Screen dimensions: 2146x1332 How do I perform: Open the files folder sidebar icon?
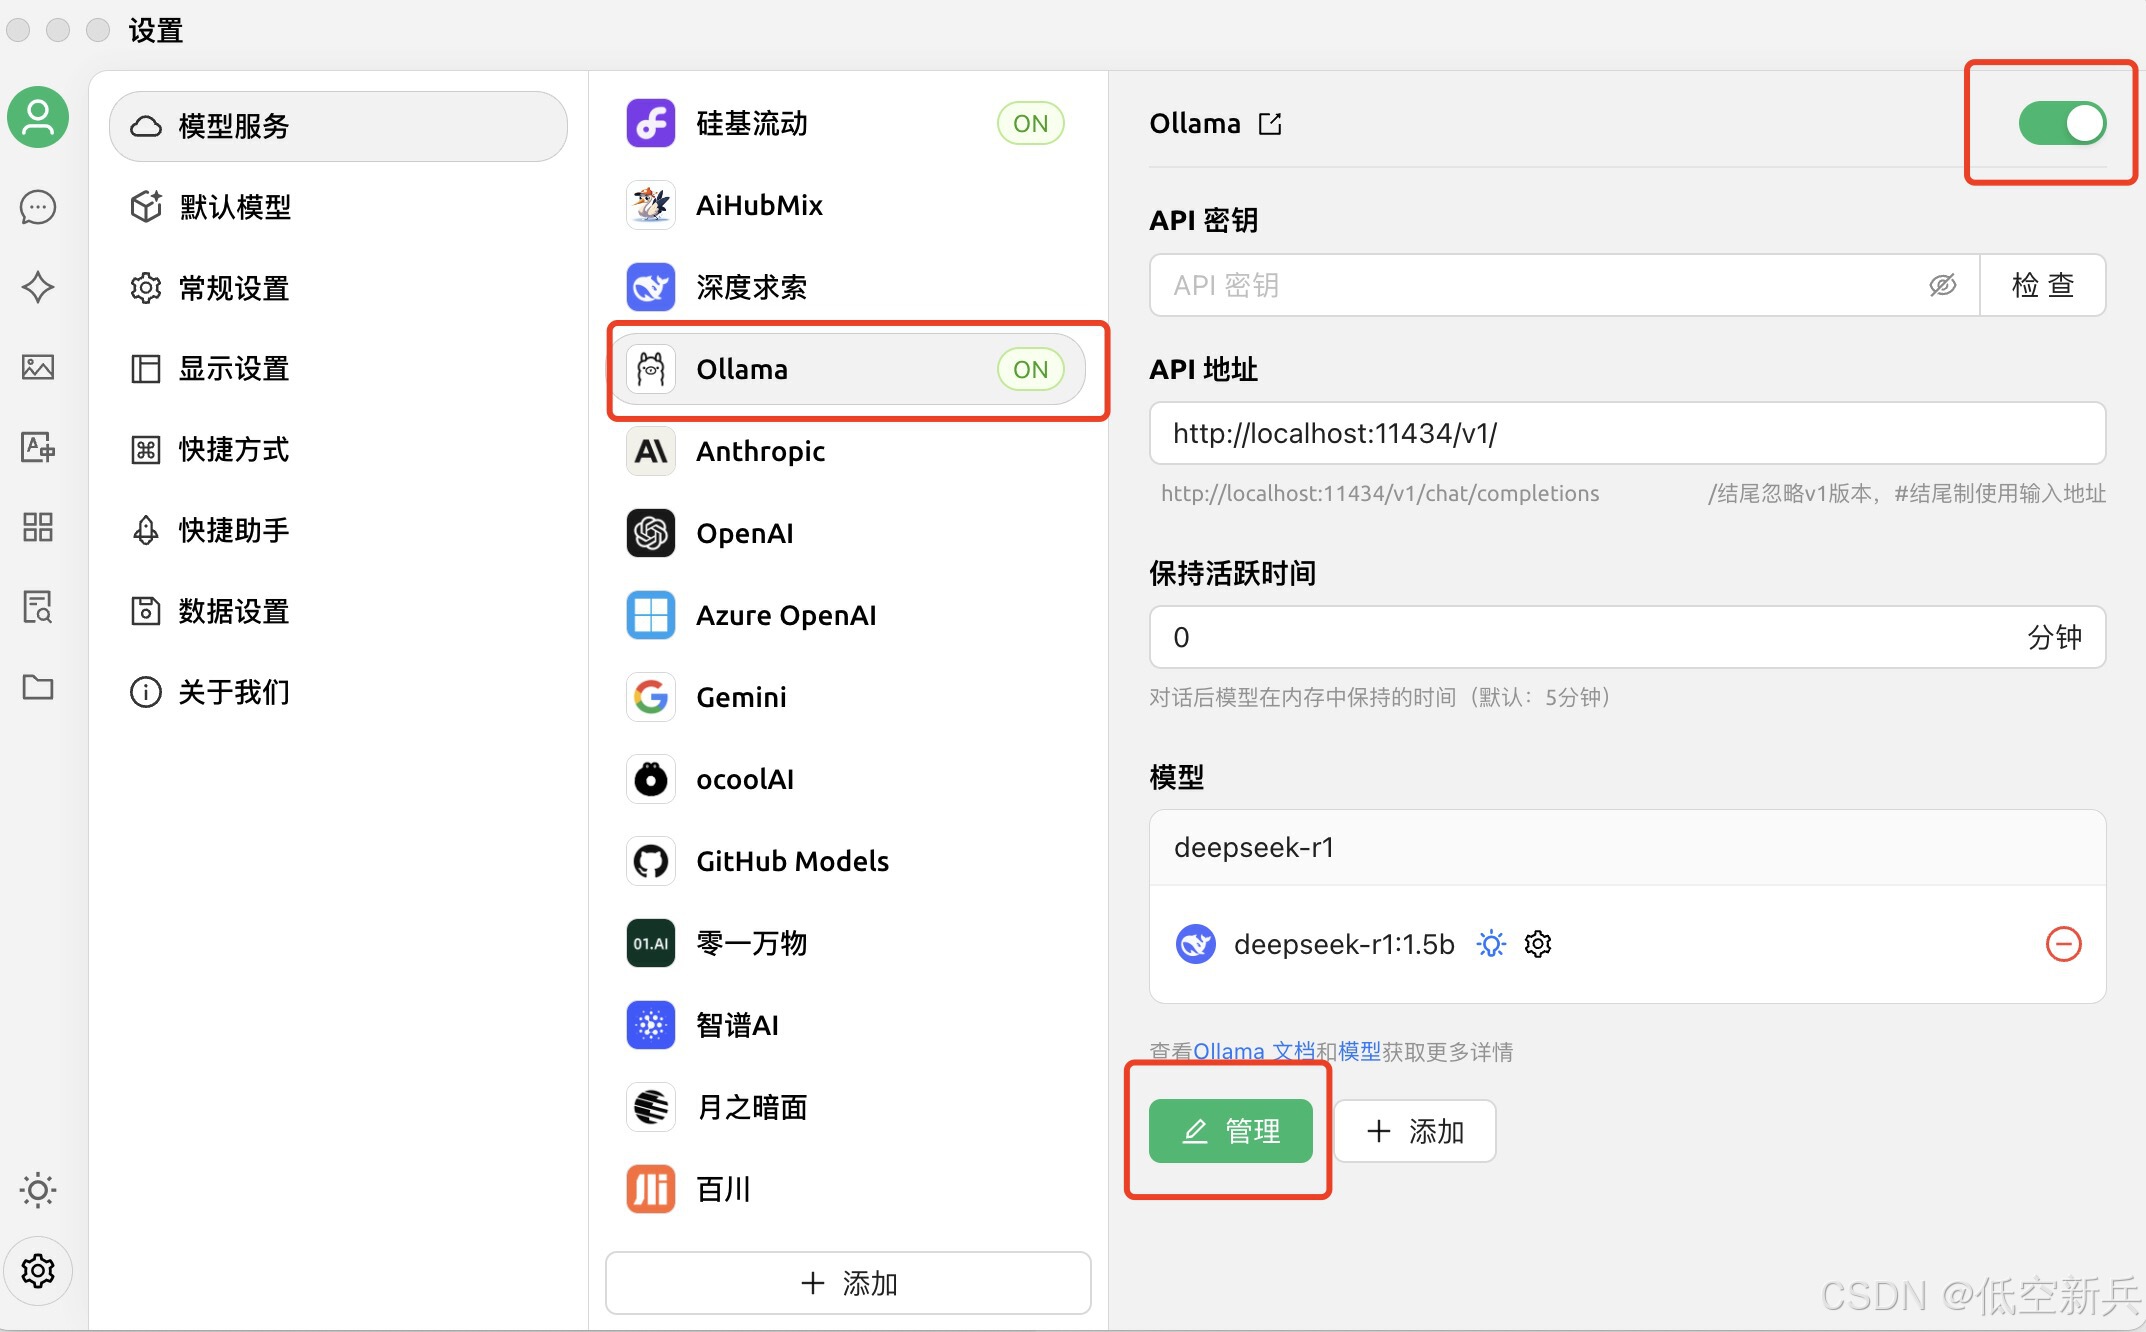tap(38, 687)
